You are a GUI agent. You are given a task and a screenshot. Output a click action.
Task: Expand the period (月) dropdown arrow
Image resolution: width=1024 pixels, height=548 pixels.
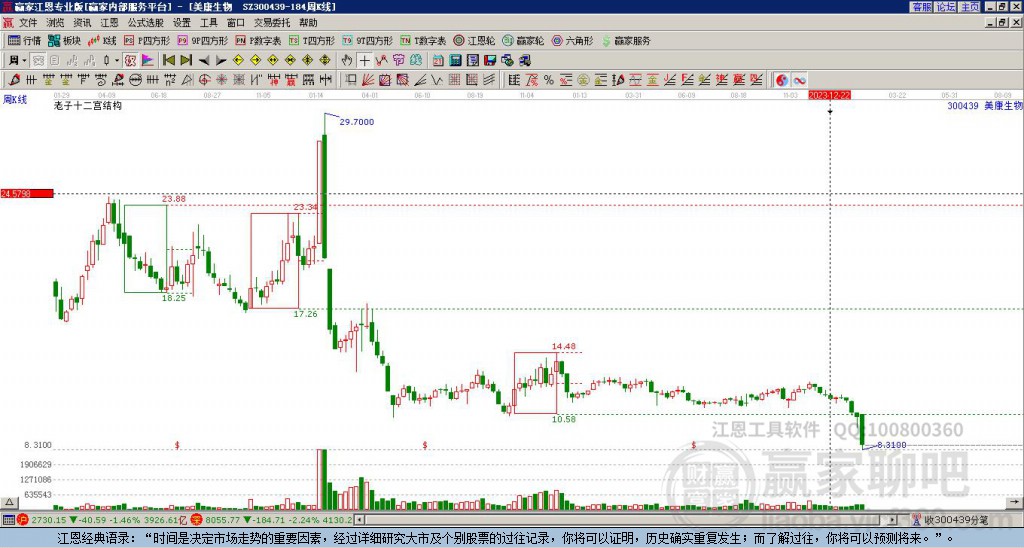[x=24, y=61]
